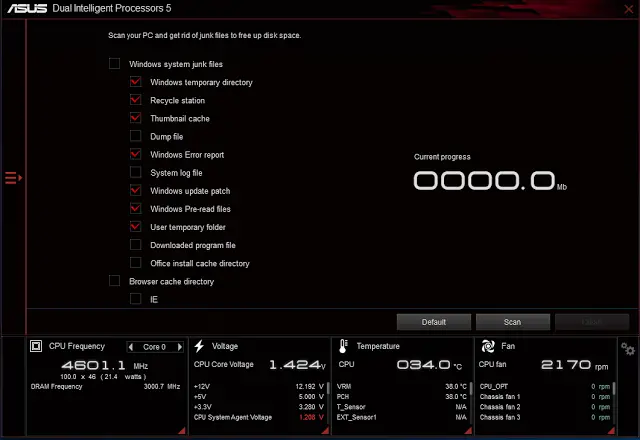Enable Dump file checkbox
Screen dimensions: 640x440
(136, 136)
